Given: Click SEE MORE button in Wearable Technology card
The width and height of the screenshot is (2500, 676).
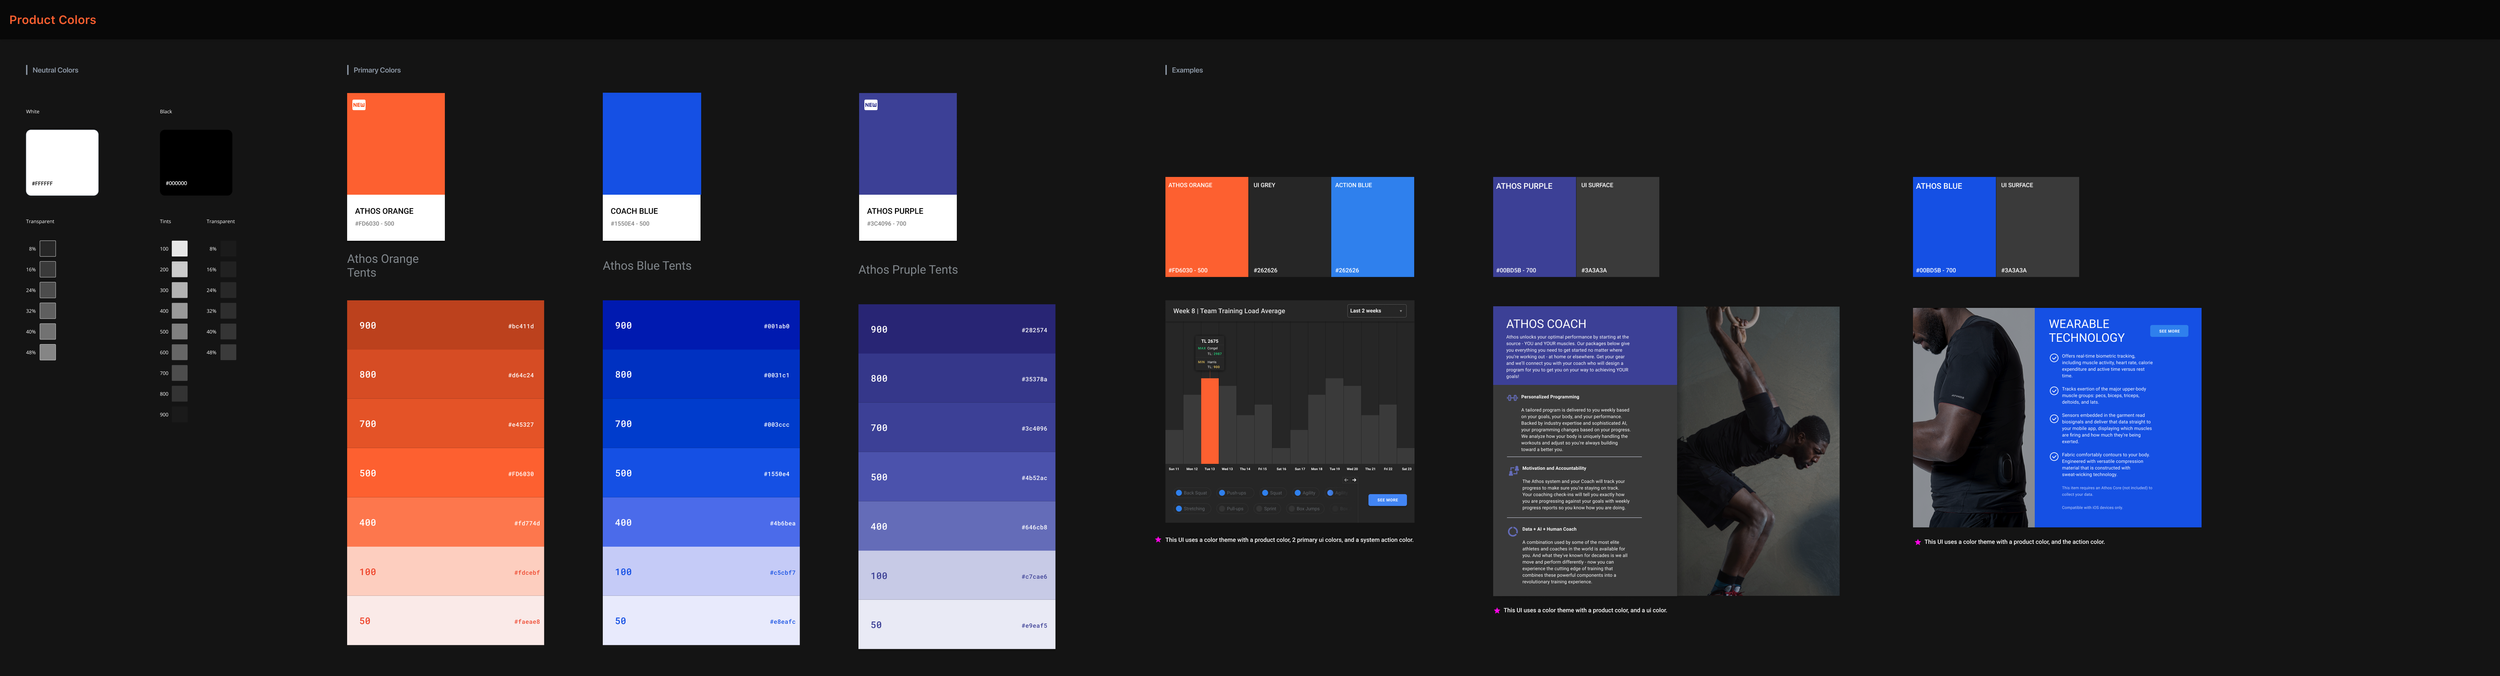Looking at the screenshot, I should point(2169,331).
